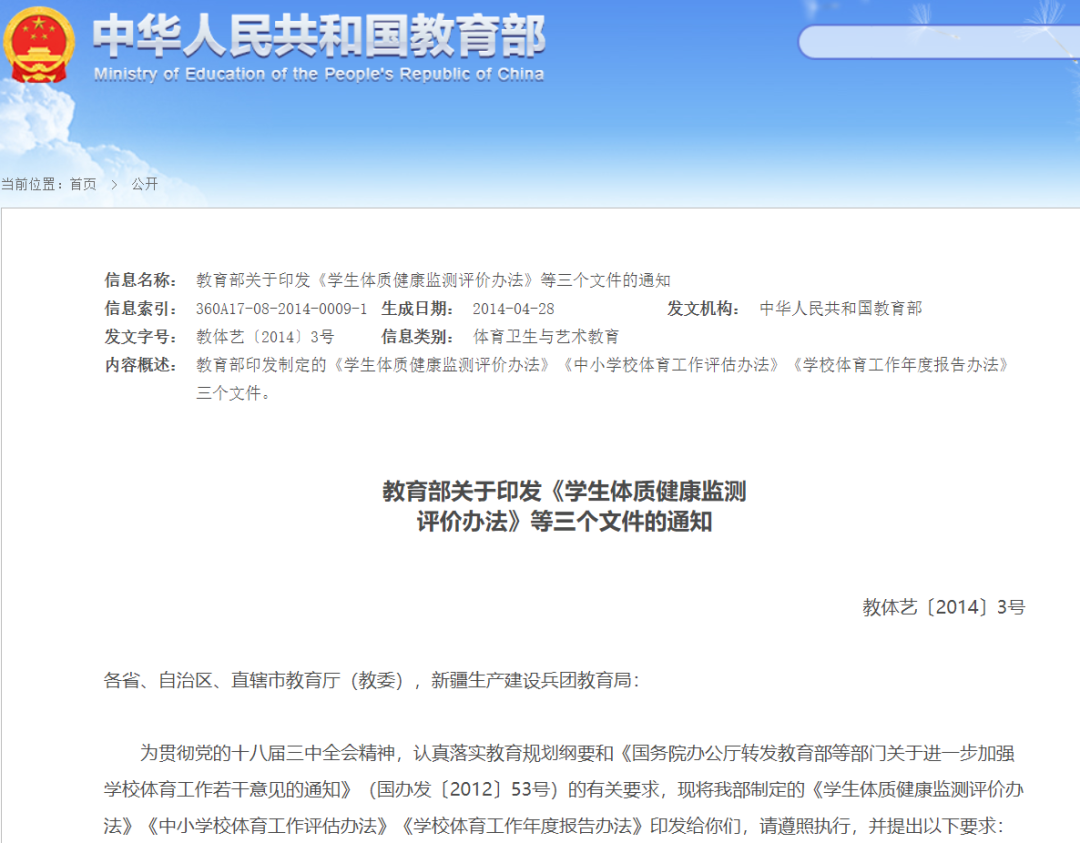Select the summary ending text 三个文件。
The height and width of the screenshot is (843, 1080).
pyautogui.click(x=233, y=393)
